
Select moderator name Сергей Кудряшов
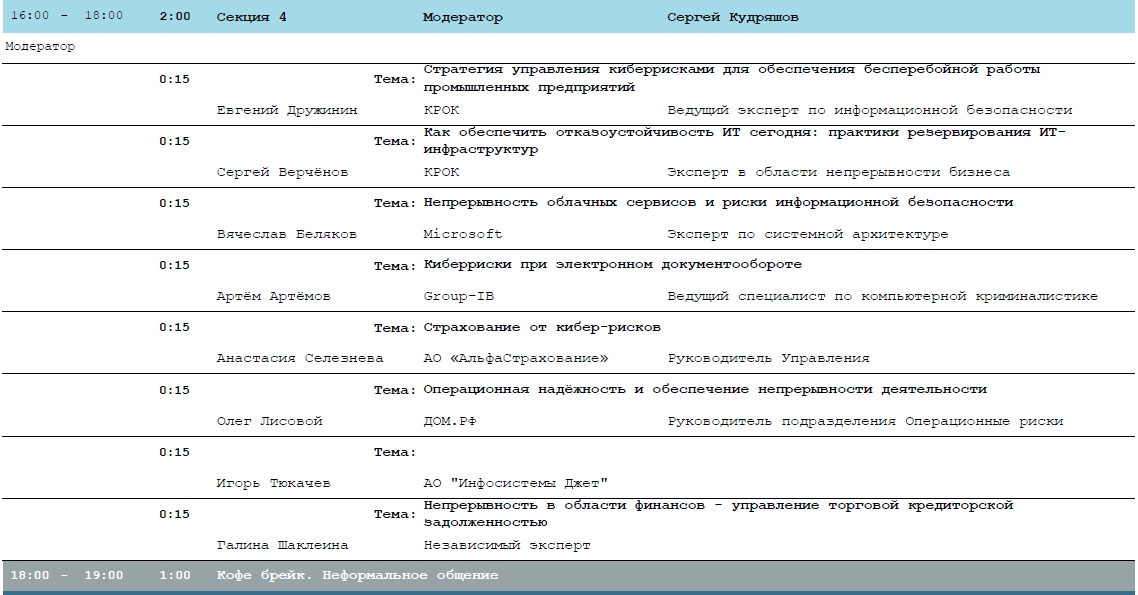pyautogui.click(x=732, y=18)
